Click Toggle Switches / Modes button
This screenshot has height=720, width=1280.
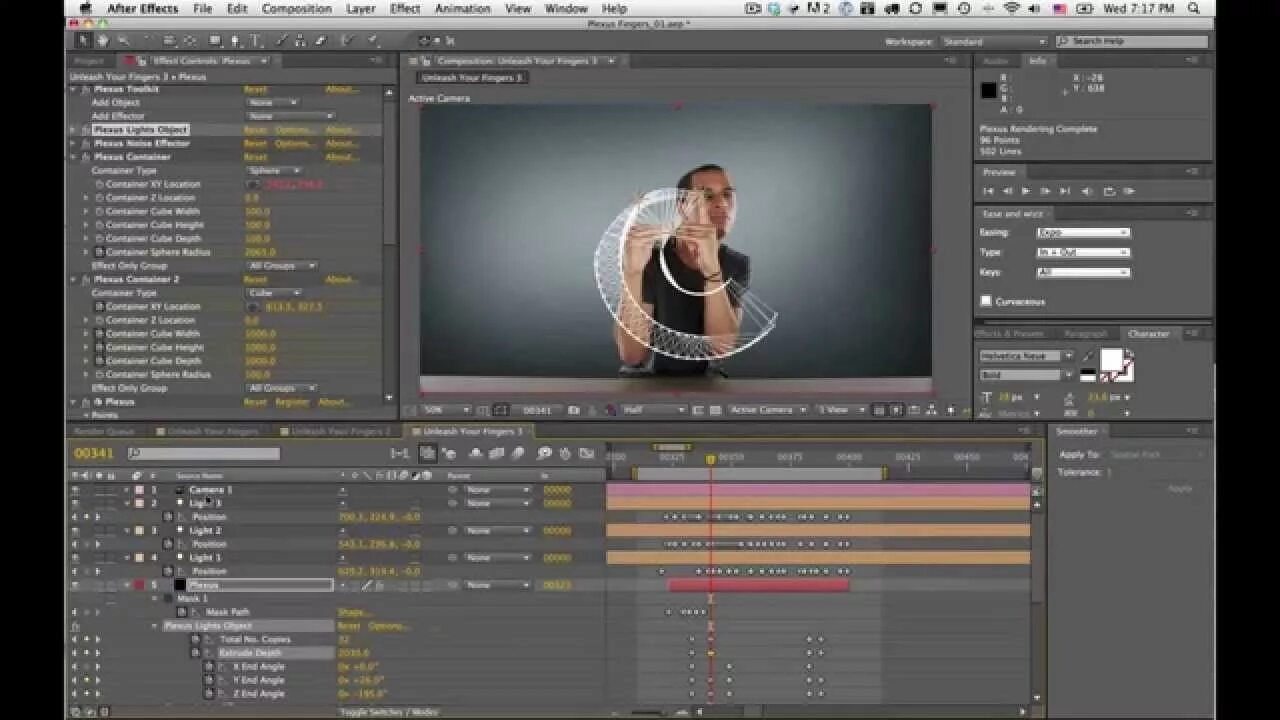click(389, 712)
